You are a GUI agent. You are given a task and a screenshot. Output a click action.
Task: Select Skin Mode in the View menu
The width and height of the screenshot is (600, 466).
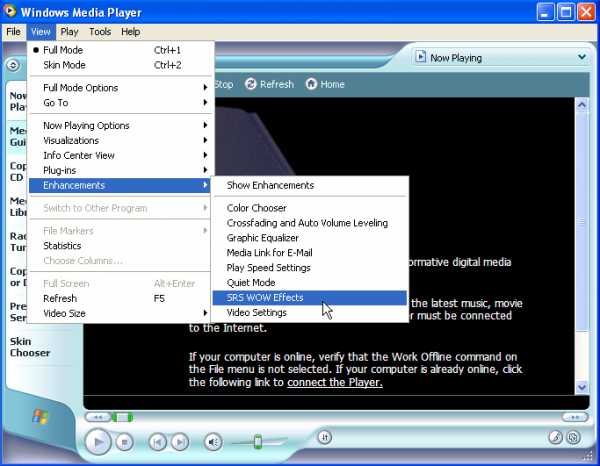[x=120, y=65]
